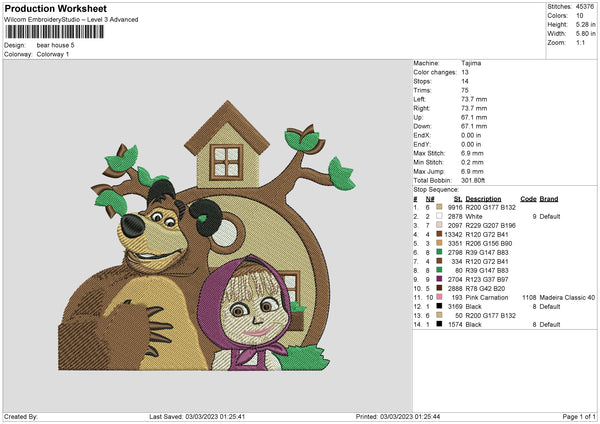
Task: Click the tan swatch in the 9916-stitch row
Action: tap(439, 207)
